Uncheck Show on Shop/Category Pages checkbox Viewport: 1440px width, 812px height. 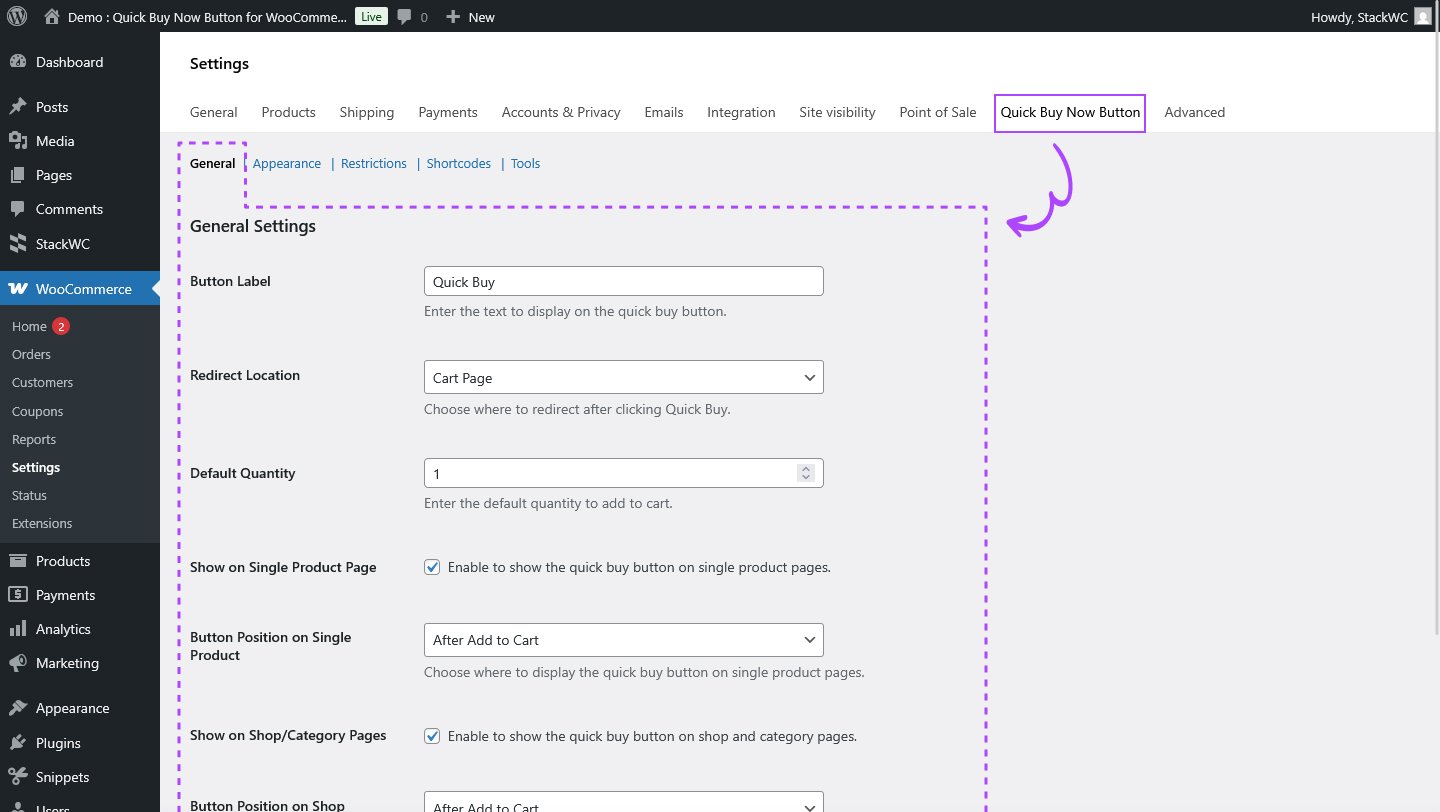[x=432, y=736]
